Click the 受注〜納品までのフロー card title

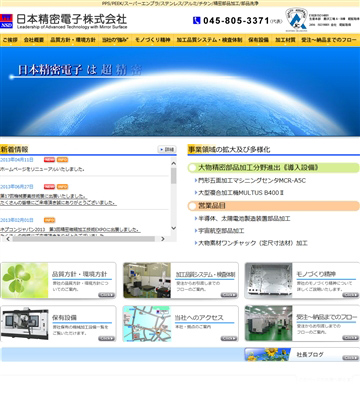click(326, 317)
